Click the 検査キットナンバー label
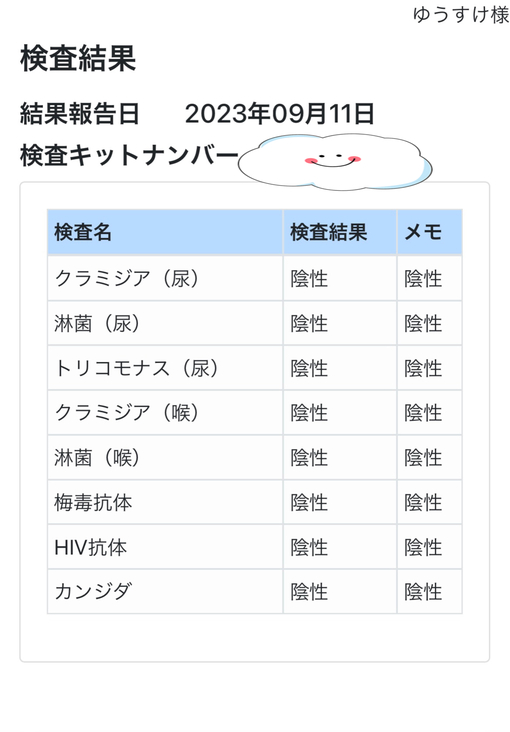Image resolution: width=510 pixels, height=732 pixels. click(x=129, y=155)
